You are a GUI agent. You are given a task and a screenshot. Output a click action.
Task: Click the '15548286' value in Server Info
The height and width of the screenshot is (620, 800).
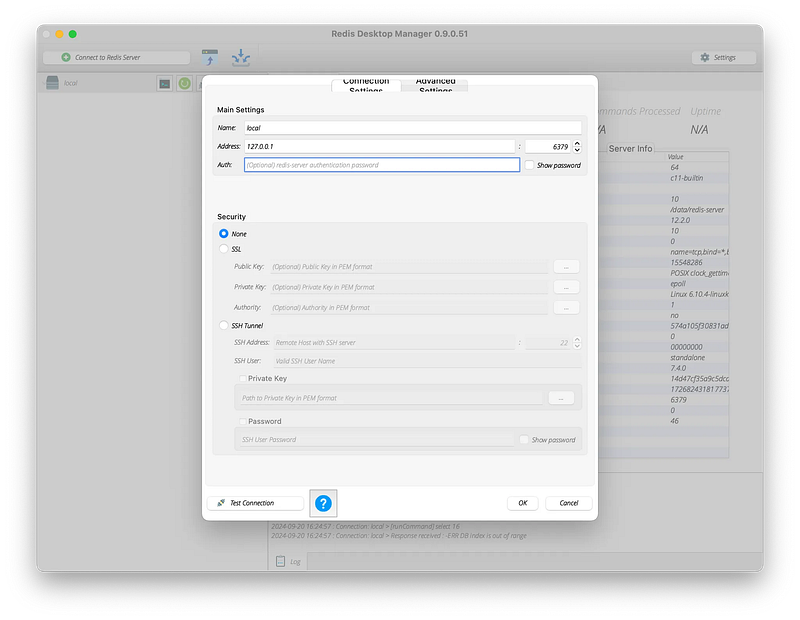point(686,262)
